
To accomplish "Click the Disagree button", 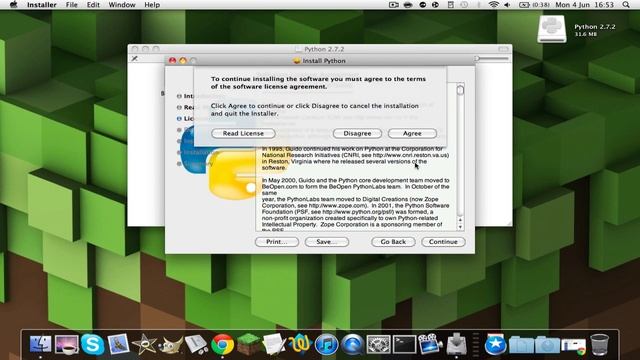I will tap(357, 133).
